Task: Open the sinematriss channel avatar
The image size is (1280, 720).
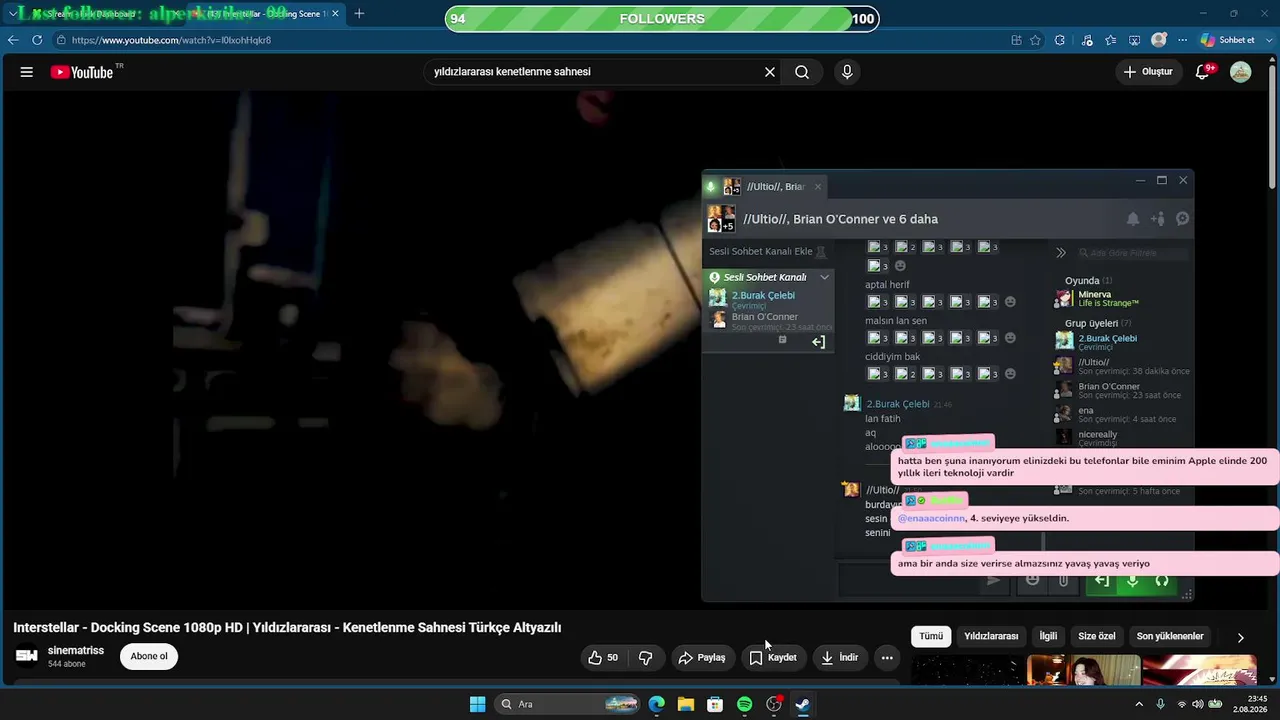Action: pyautogui.click(x=27, y=656)
